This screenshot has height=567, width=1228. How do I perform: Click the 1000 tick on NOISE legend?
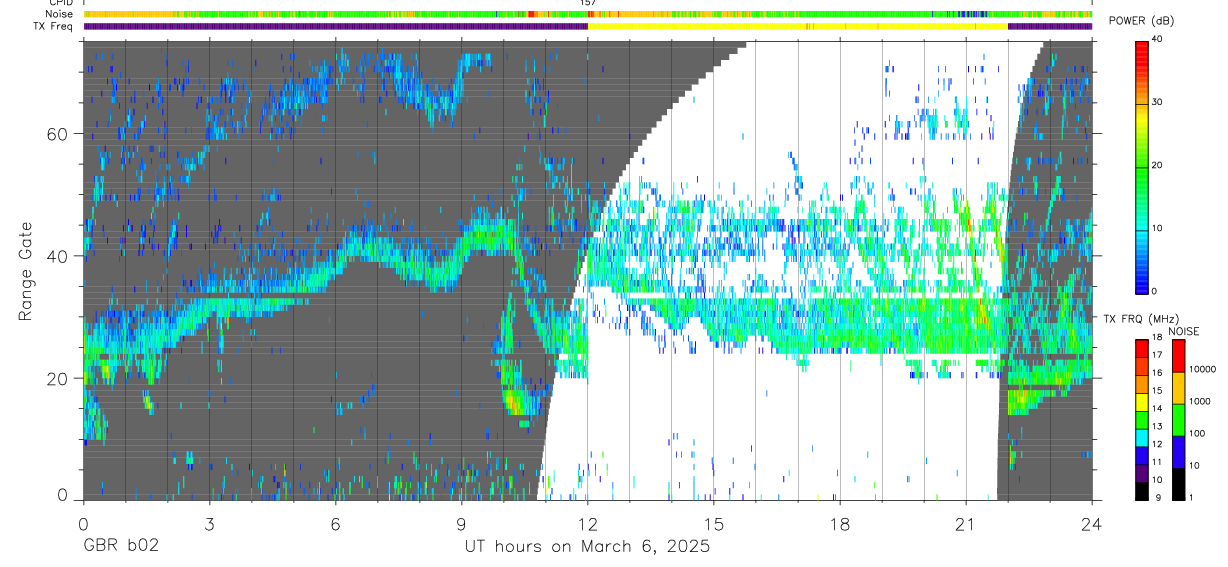(1199, 402)
